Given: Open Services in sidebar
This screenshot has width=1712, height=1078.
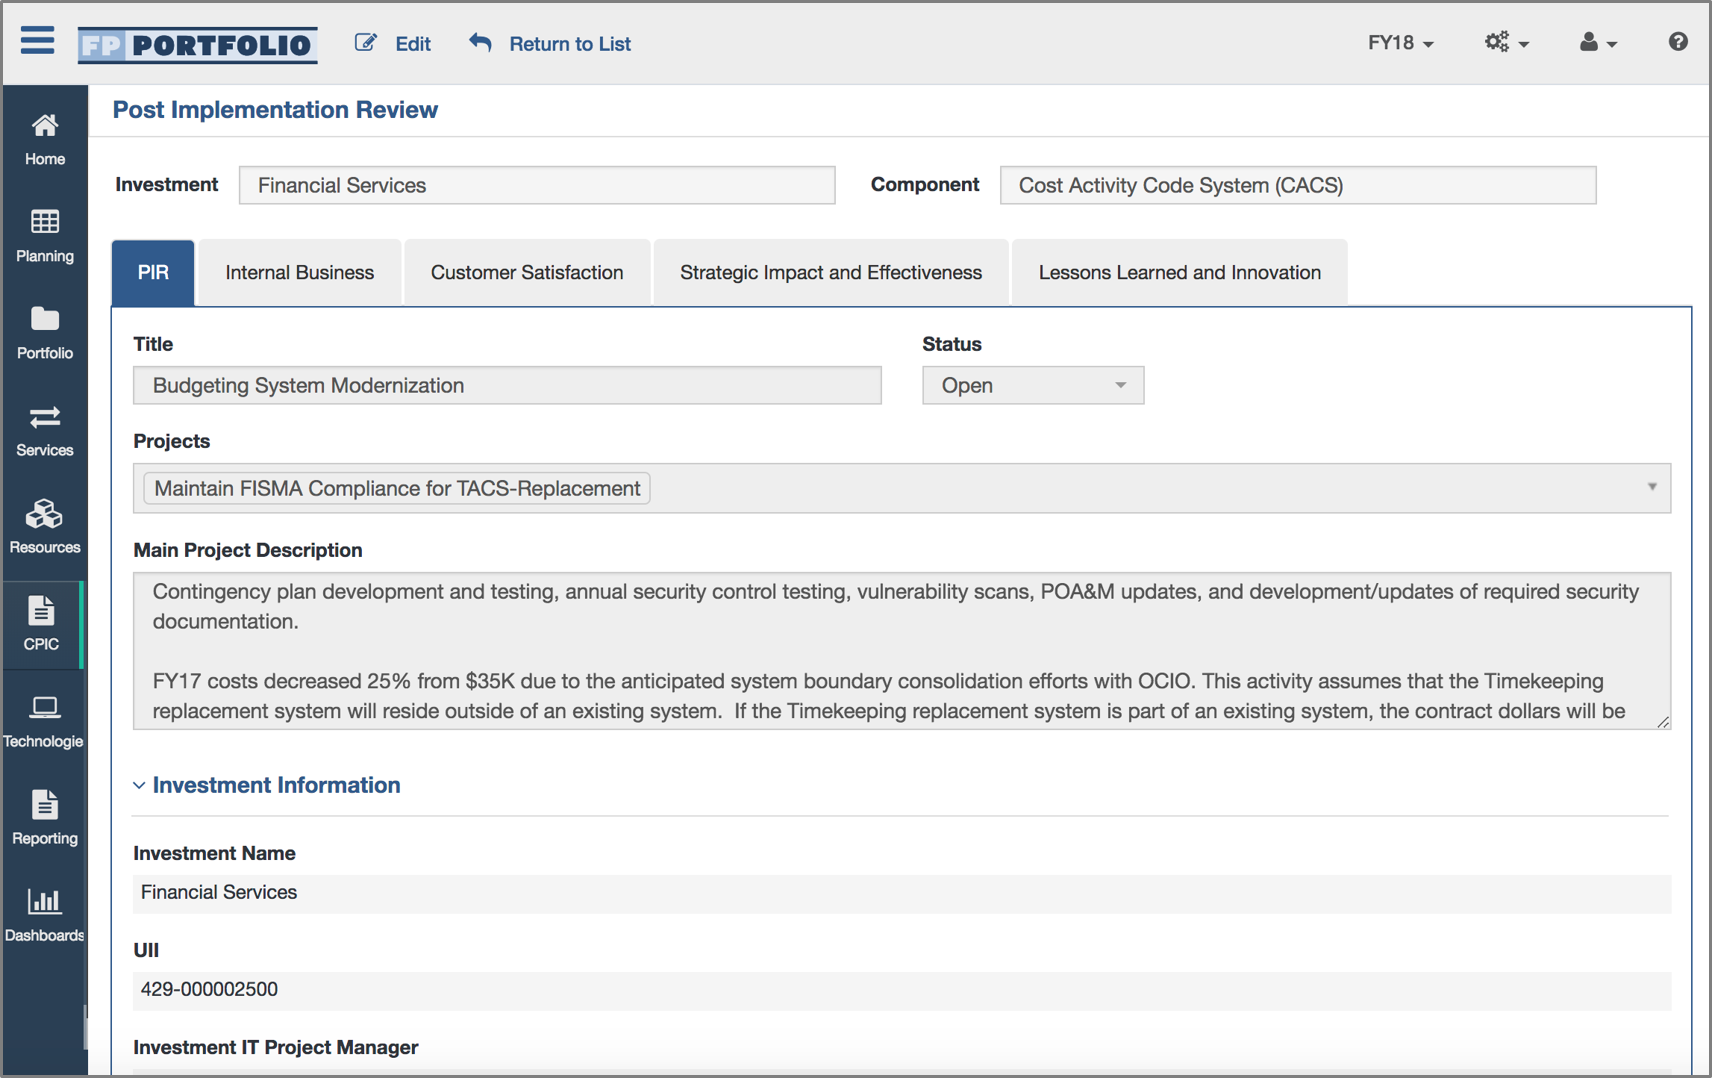Looking at the screenshot, I should [x=44, y=431].
